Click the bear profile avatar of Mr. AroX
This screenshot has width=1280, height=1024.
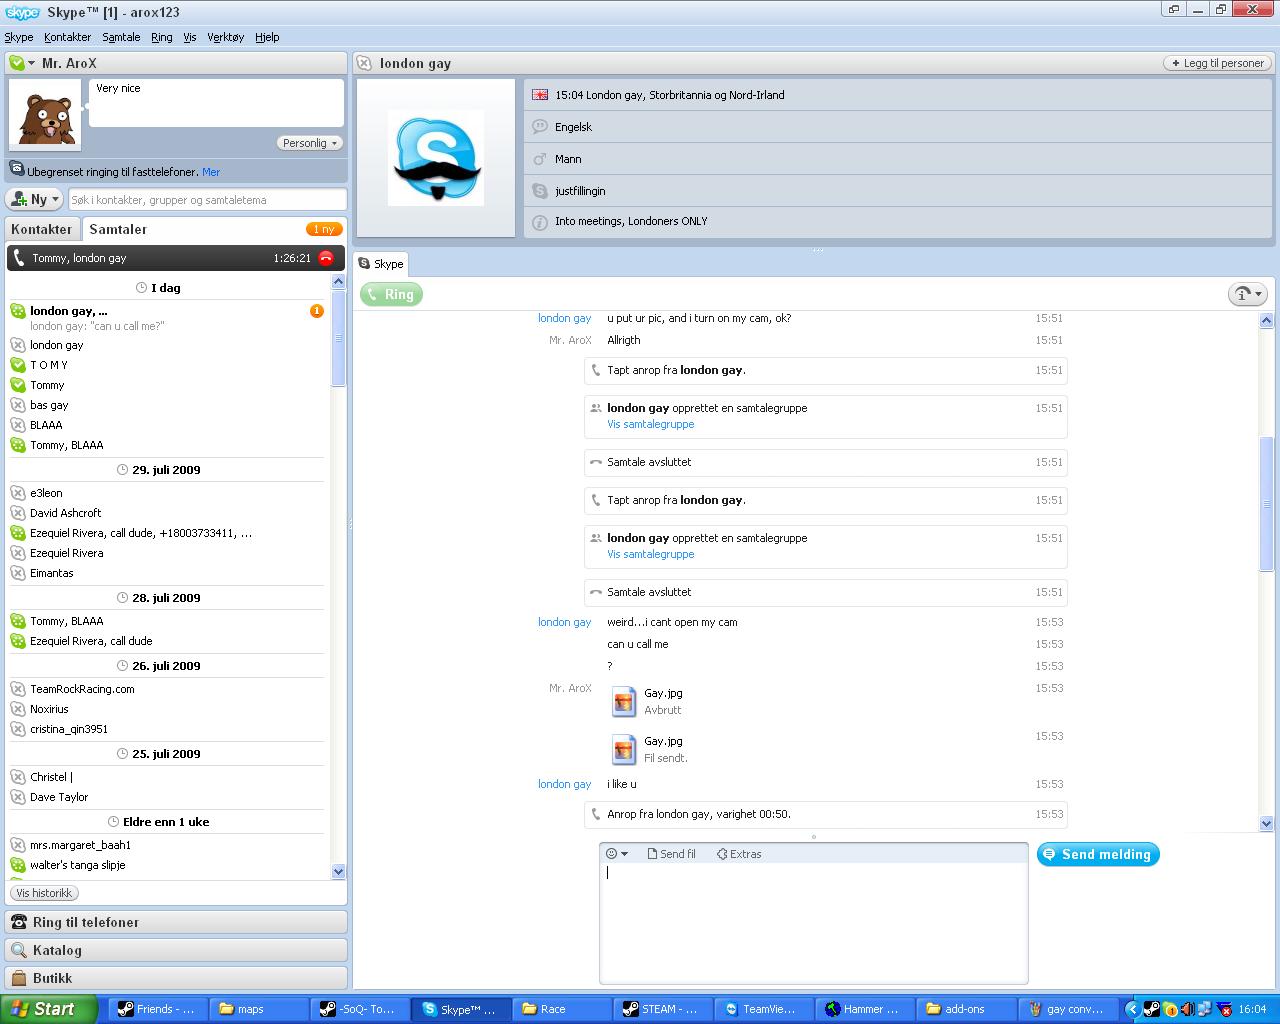pyautogui.click(x=45, y=116)
